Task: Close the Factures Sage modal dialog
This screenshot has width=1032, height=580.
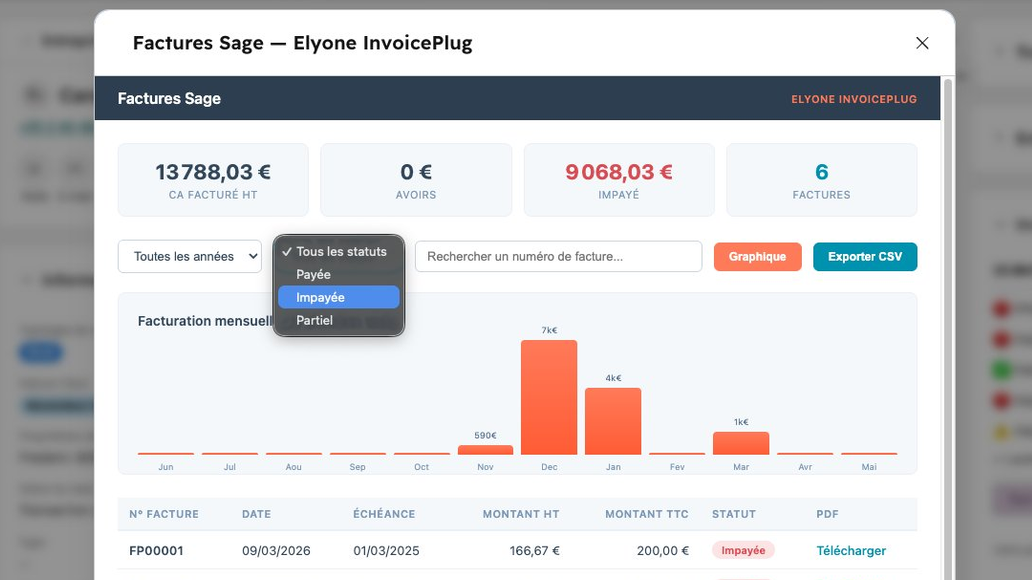Action: (x=921, y=43)
